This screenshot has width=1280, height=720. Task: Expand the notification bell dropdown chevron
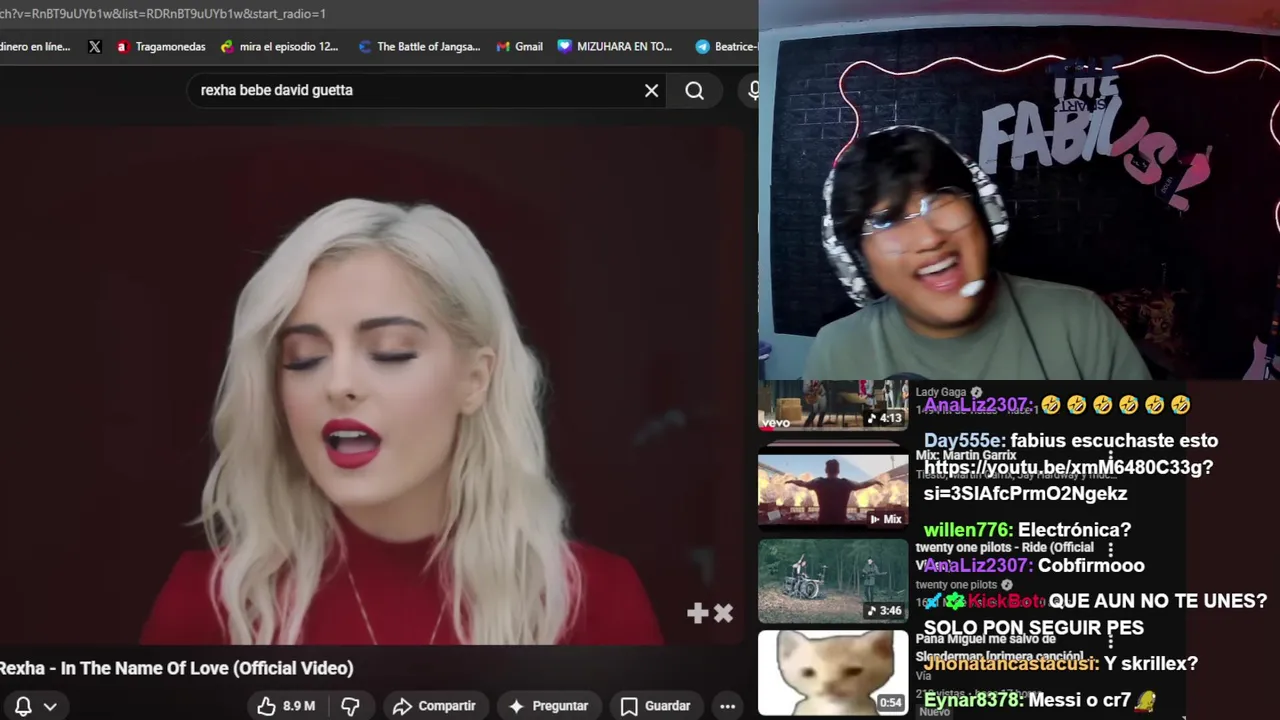50,707
